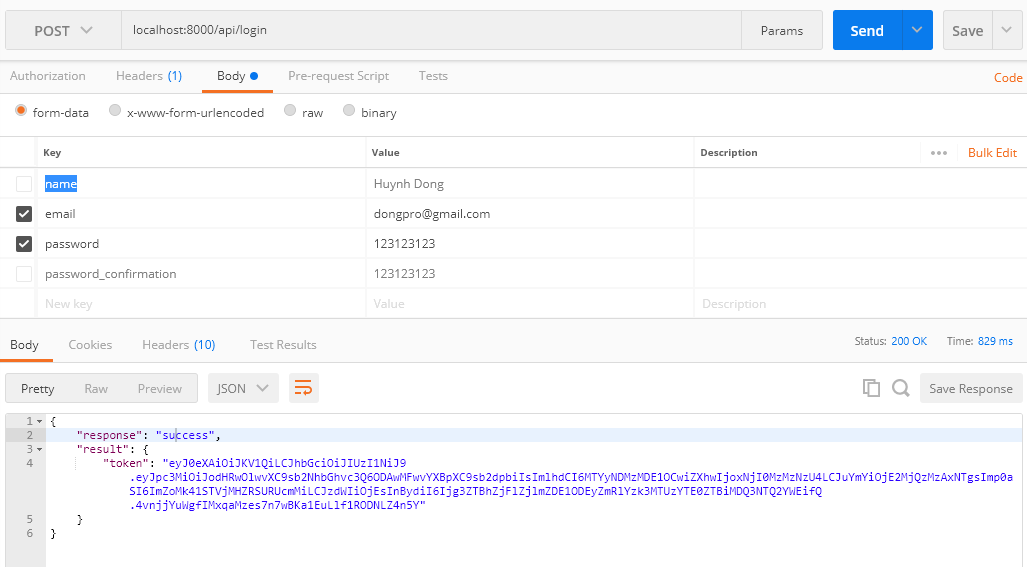The width and height of the screenshot is (1027, 567).
Task: Click the Save Response button
Action: coord(971,388)
